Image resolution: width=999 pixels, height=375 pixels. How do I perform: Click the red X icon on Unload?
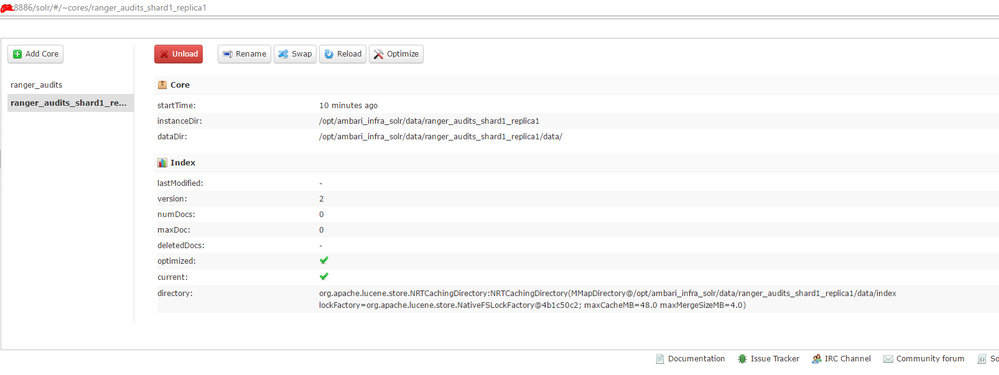pyautogui.click(x=164, y=54)
